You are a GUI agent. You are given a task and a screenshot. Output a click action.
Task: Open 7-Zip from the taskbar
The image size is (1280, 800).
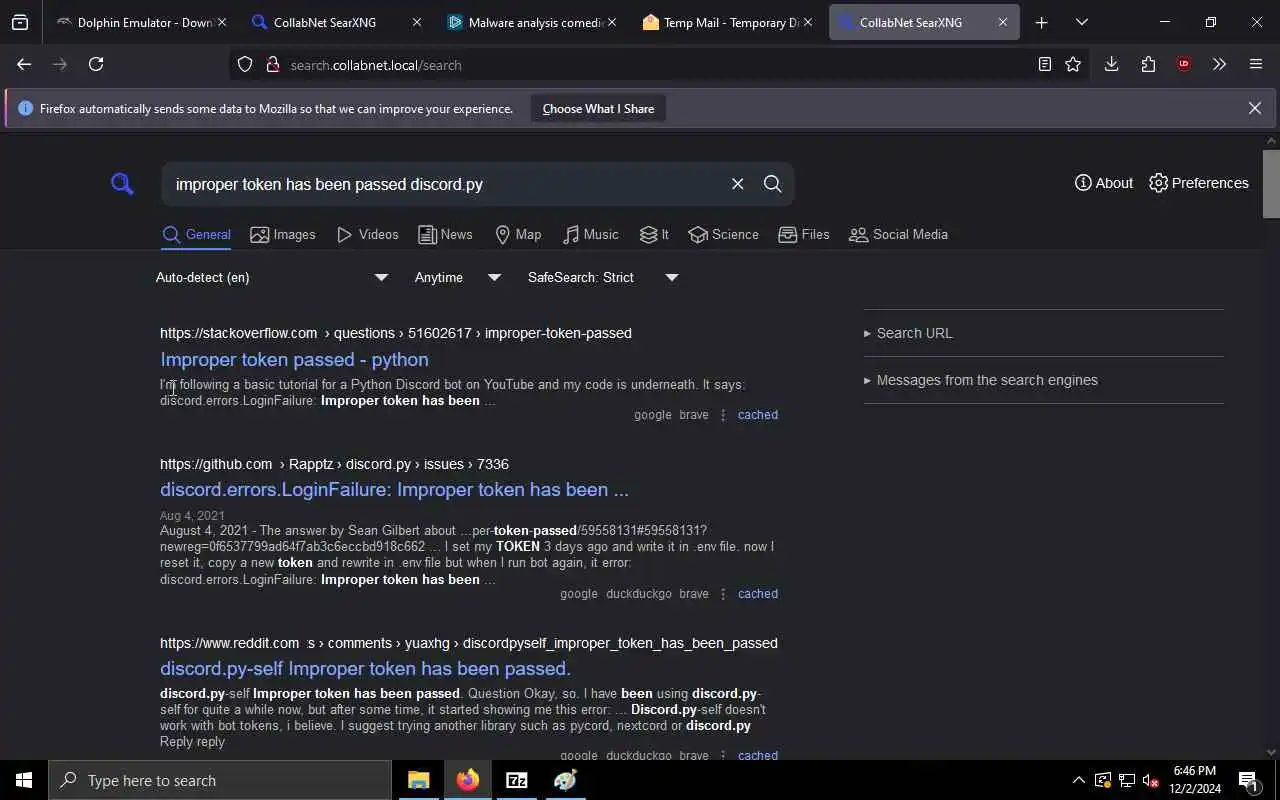(517, 780)
